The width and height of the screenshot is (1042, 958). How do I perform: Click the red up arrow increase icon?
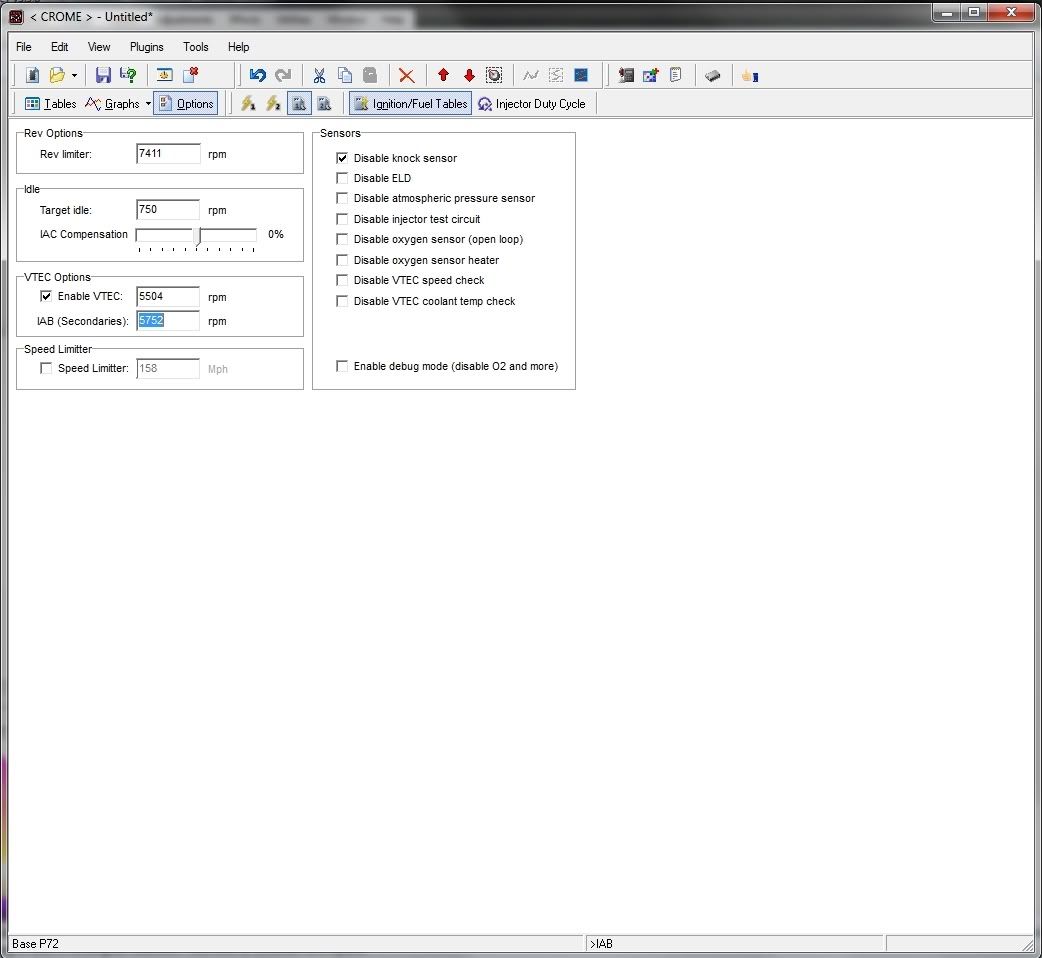coord(443,75)
